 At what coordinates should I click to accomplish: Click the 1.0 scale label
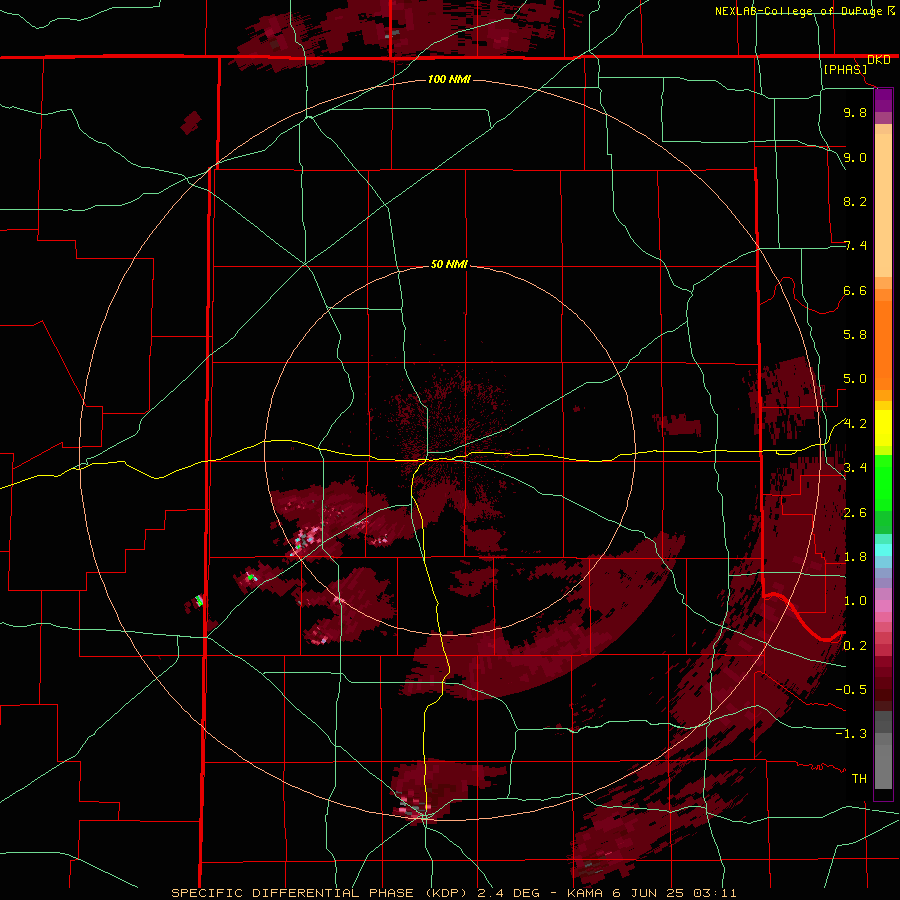pos(855,601)
